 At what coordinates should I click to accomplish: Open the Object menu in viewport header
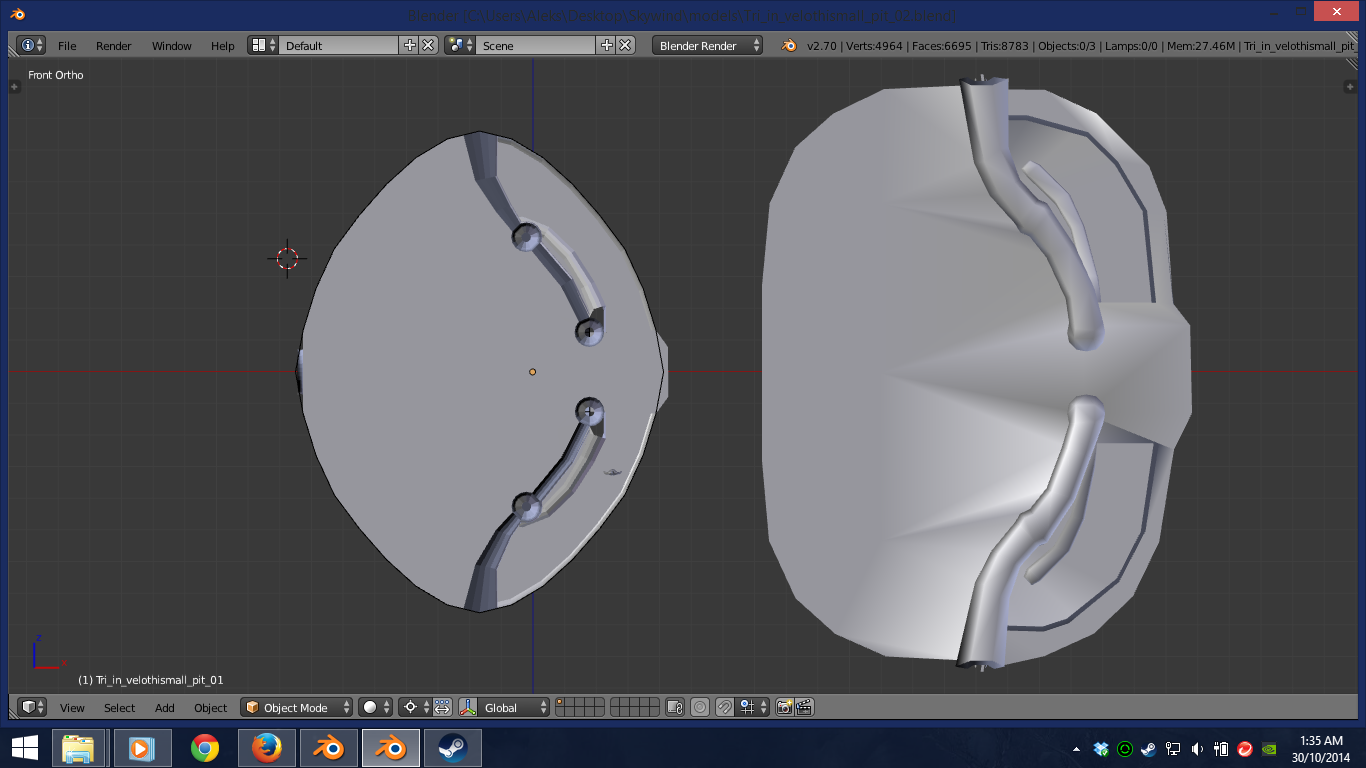point(211,708)
